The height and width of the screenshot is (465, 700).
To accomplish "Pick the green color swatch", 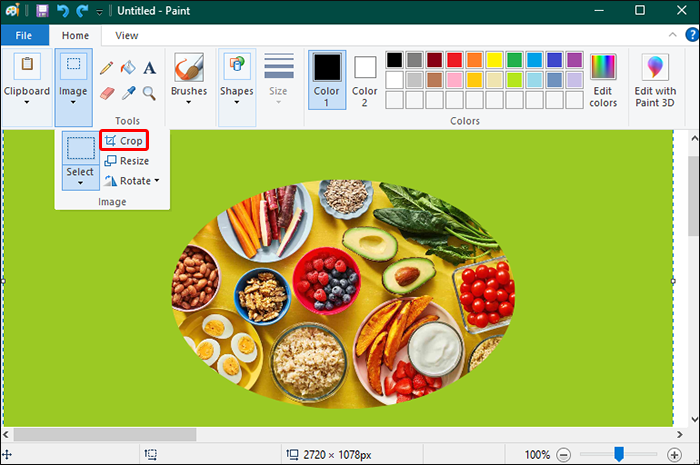I will [514, 60].
